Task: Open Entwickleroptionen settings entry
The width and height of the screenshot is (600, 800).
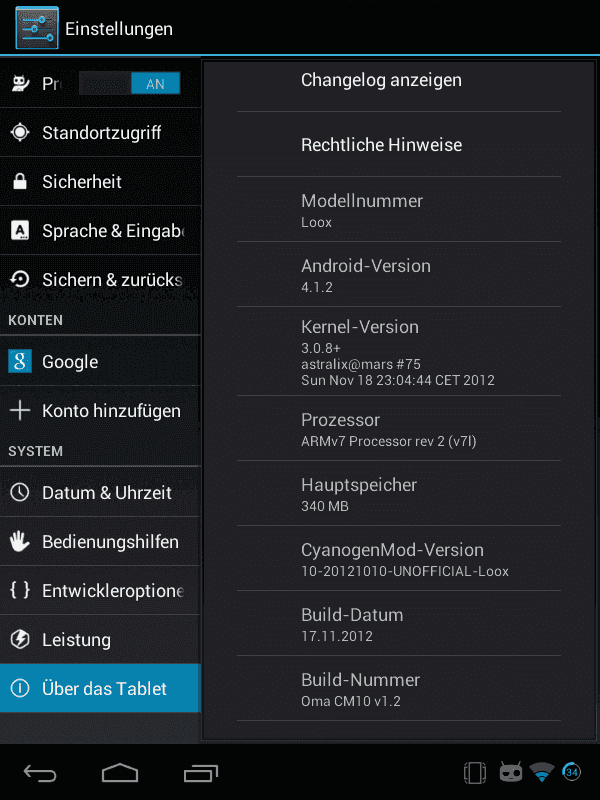Action: tap(101, 590)
